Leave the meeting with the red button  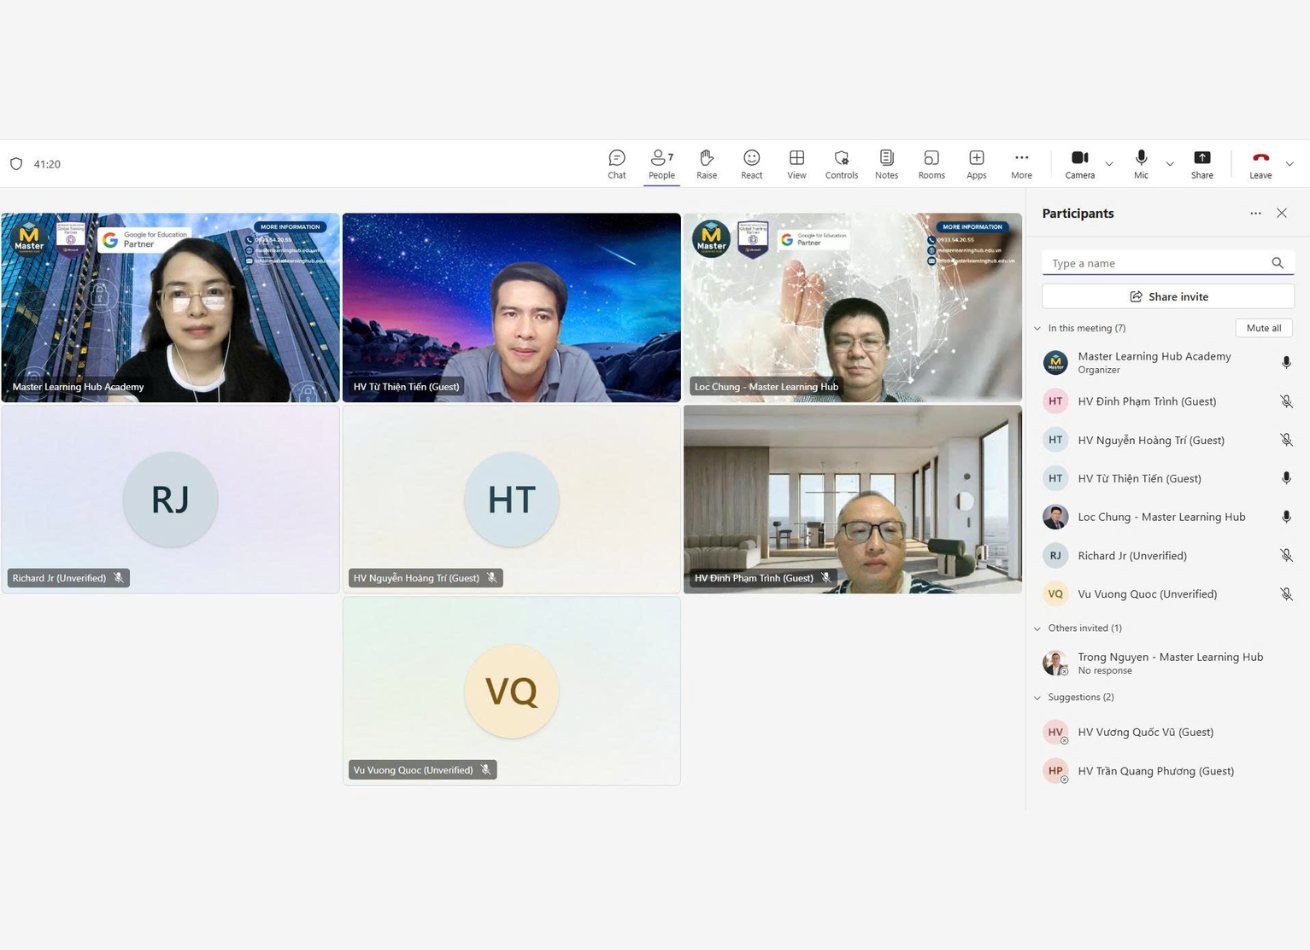(x=1260, y=164)
